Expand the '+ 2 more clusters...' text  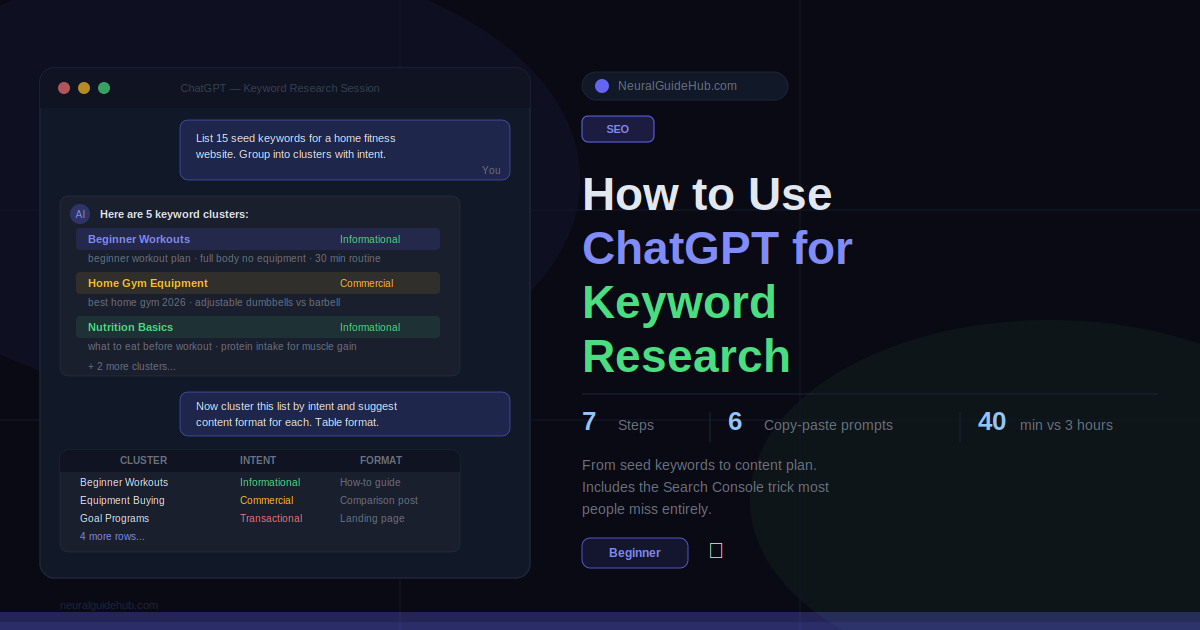coord(131,366)
